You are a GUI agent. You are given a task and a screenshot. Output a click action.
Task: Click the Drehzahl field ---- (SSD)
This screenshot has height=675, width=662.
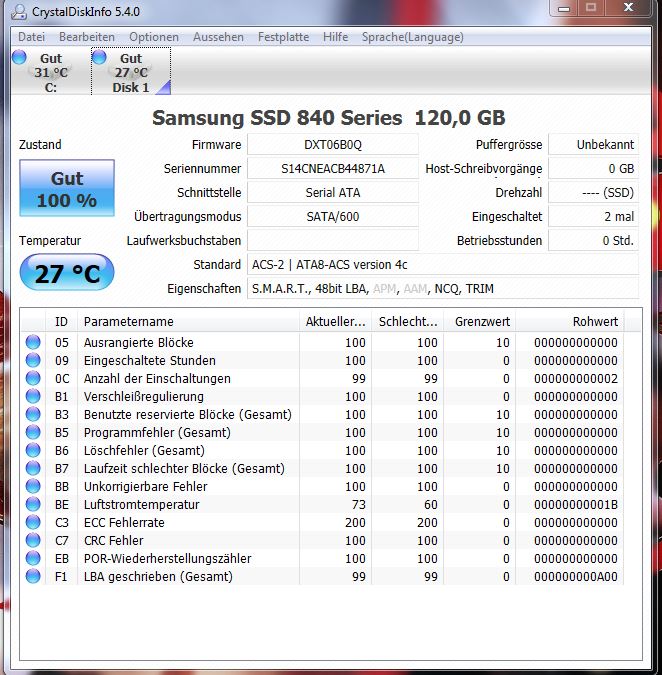tap(594, 193)
